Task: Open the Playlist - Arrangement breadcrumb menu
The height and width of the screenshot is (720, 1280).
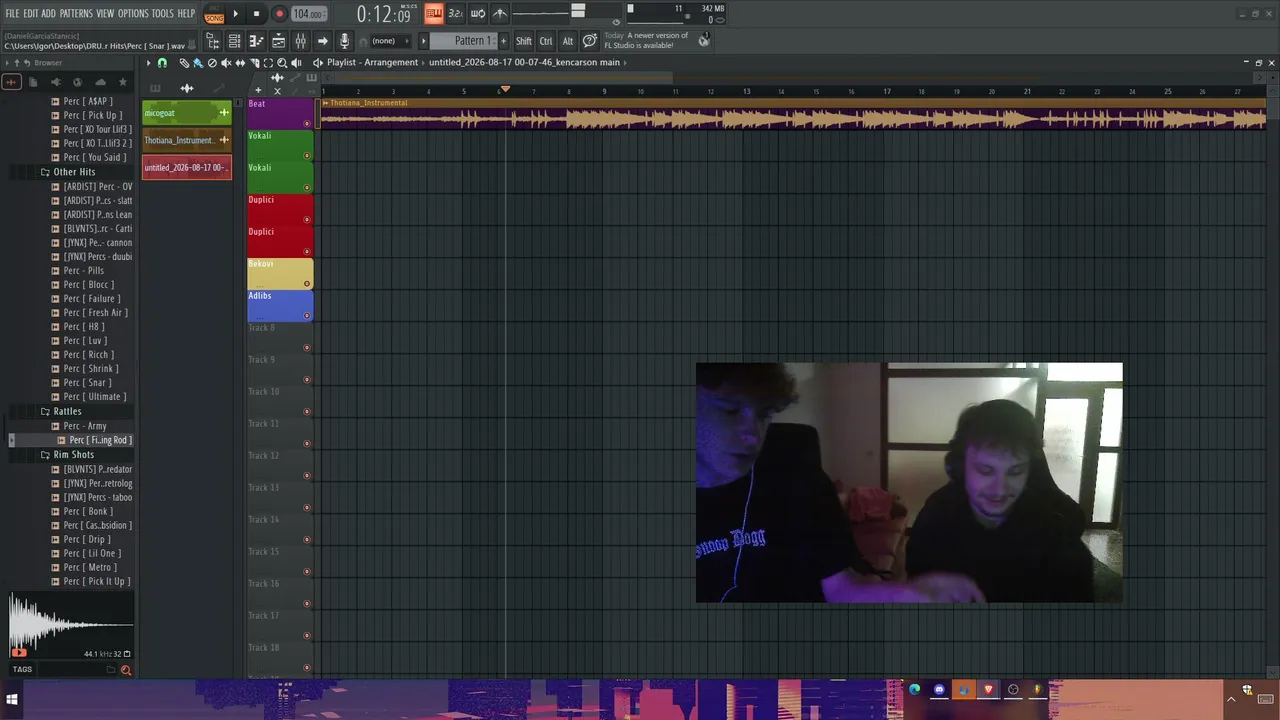Action: pyautogui.click(x=372, y=62)
